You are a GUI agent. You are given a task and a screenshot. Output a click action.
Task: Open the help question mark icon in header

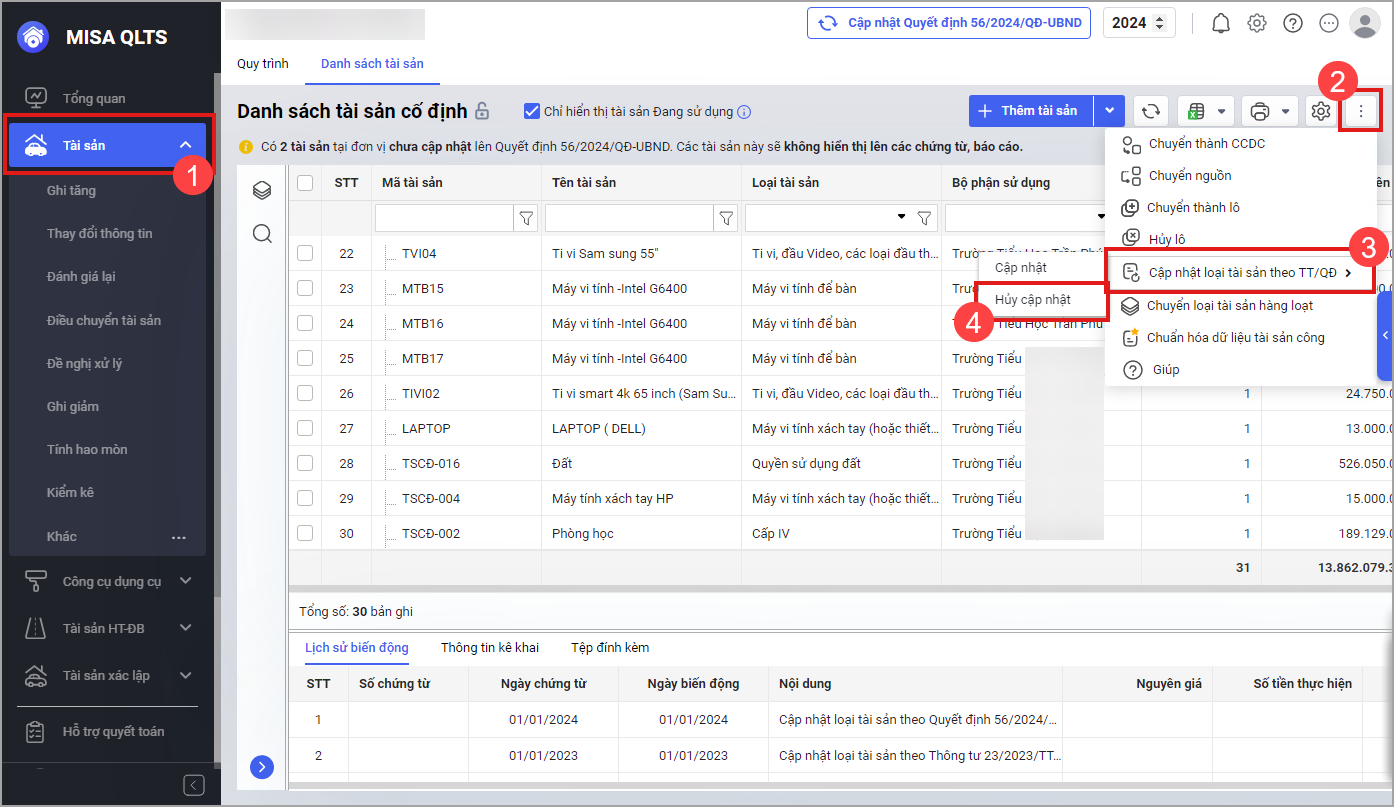(1293, 23)
